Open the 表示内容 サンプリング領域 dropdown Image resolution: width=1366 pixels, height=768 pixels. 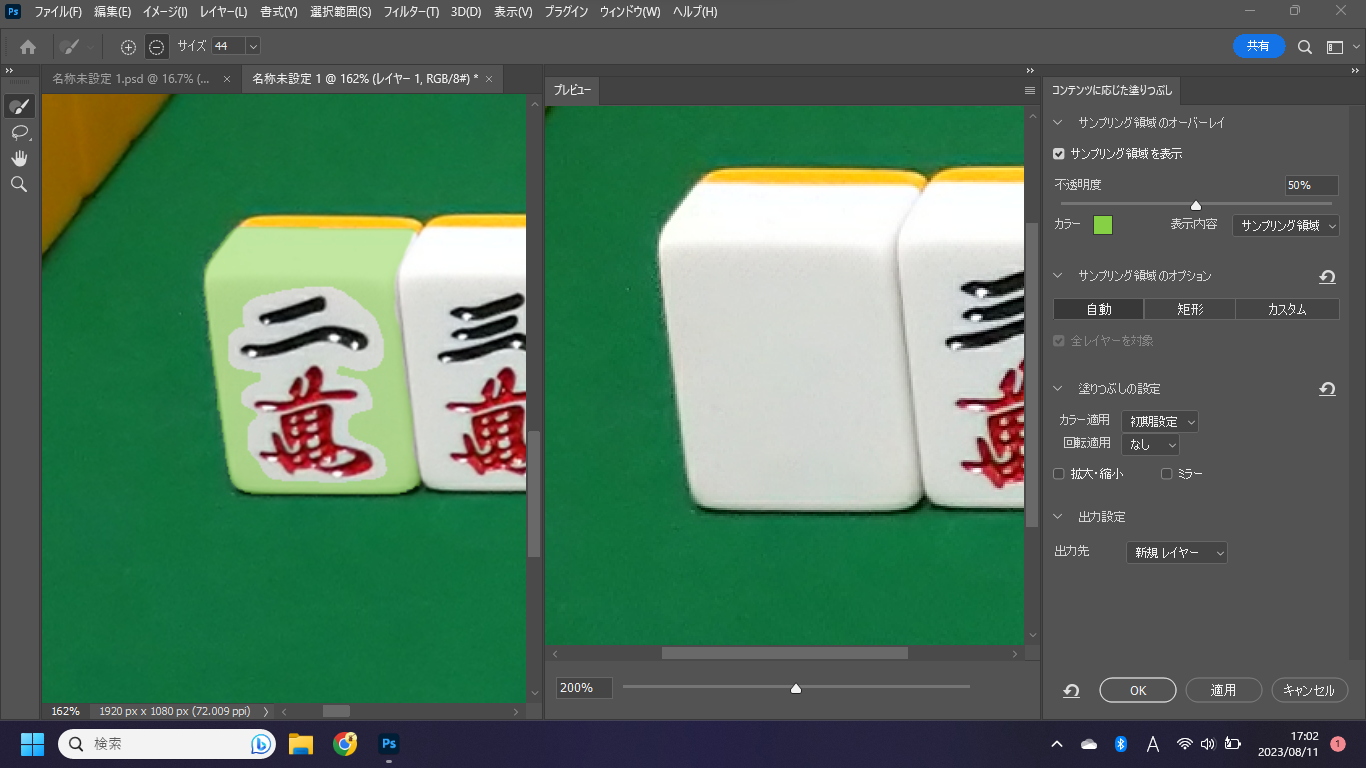[x=1285, y=226]
